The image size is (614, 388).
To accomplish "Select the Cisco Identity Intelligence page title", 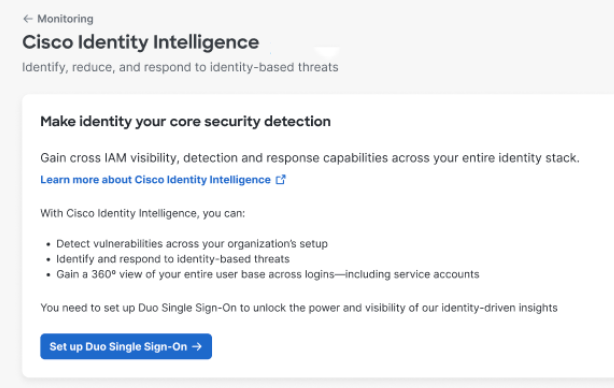I will click(141, 42).
